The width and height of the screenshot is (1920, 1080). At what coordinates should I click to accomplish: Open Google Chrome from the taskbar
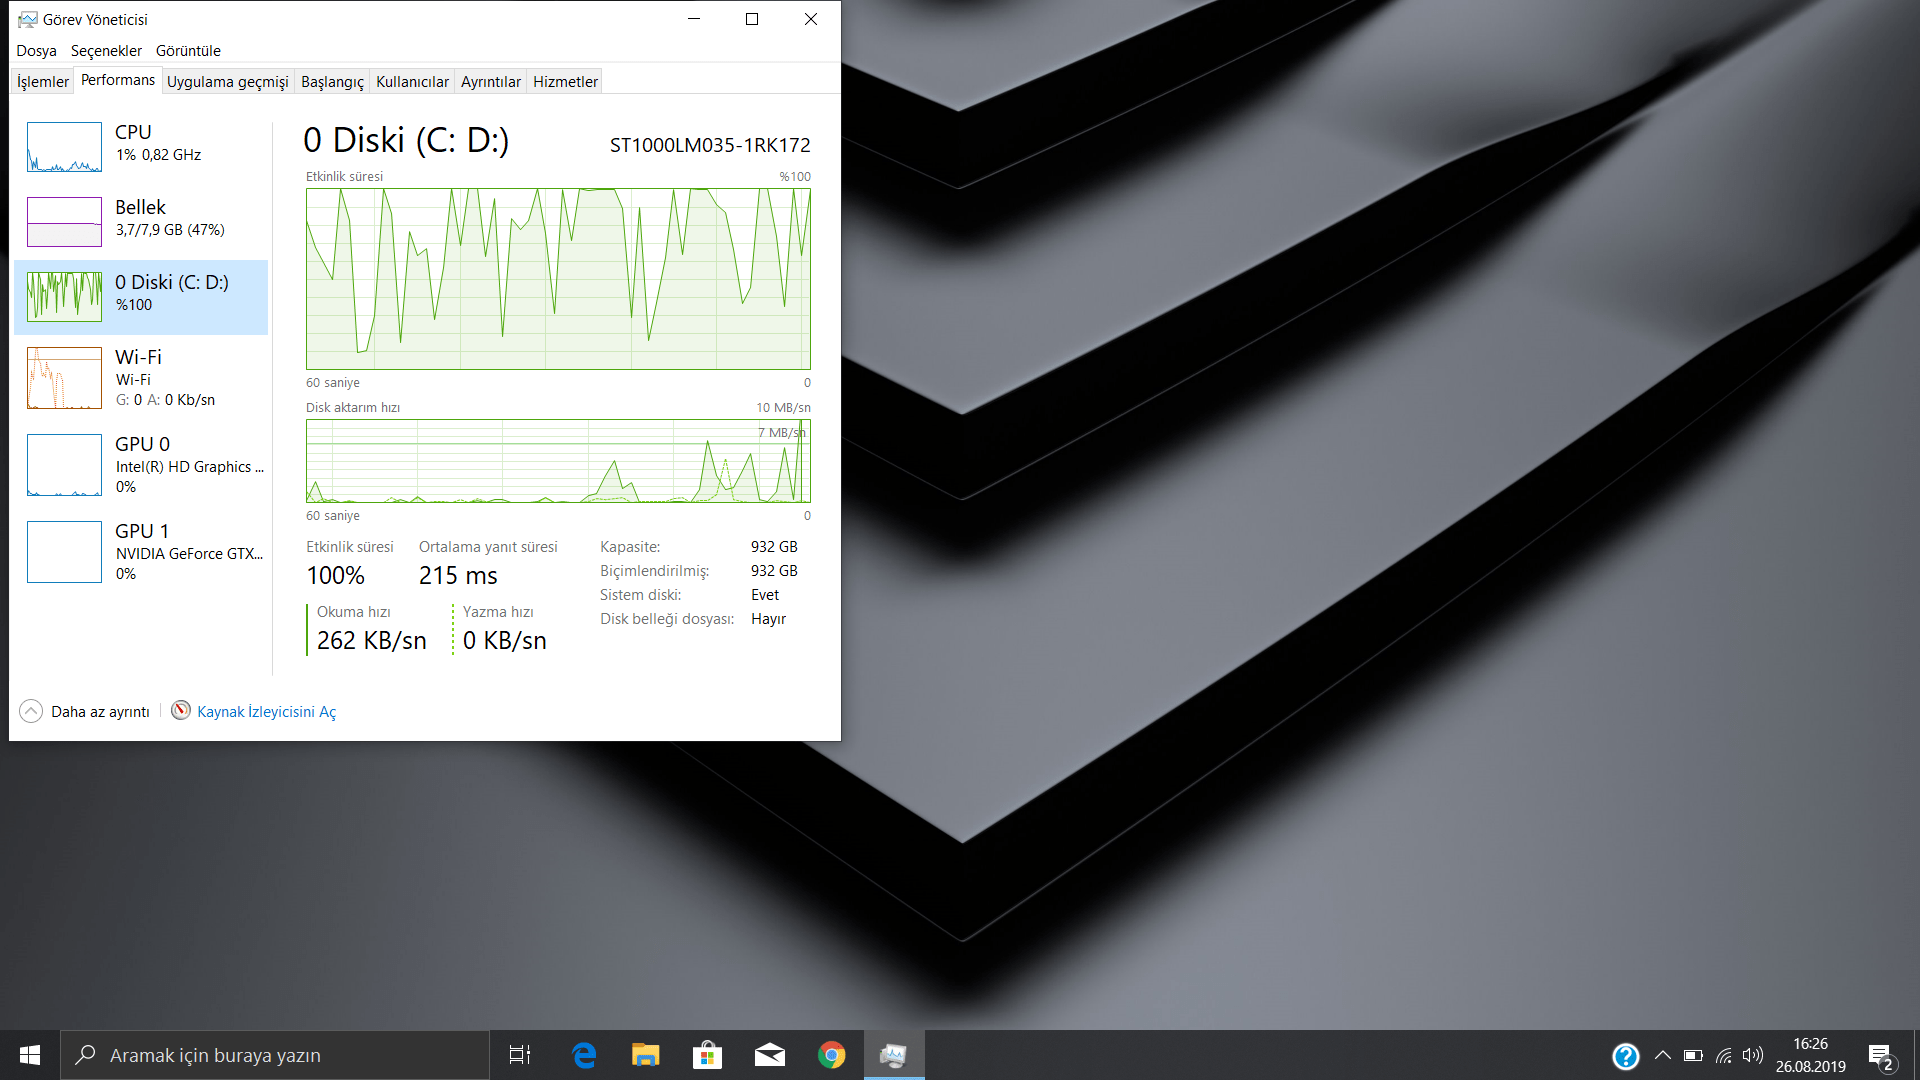pos(831,1055)
